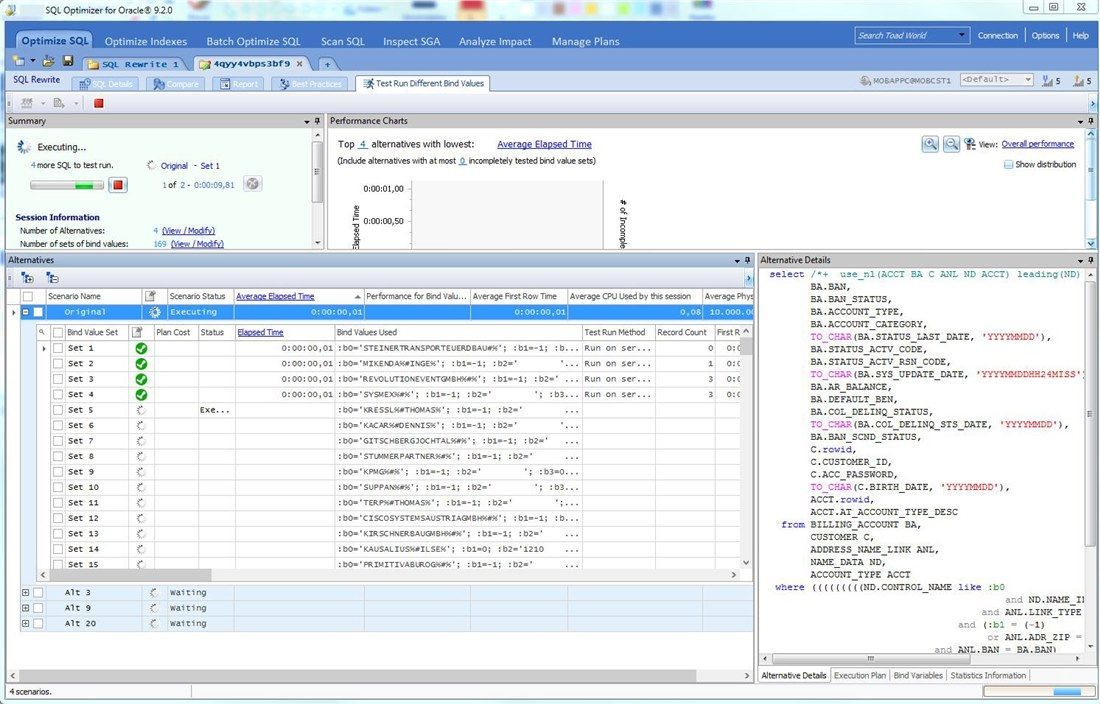Viewport: 1100px width, 704px height.
Task: Open the Manage Plans module
Action: [586, 41]
